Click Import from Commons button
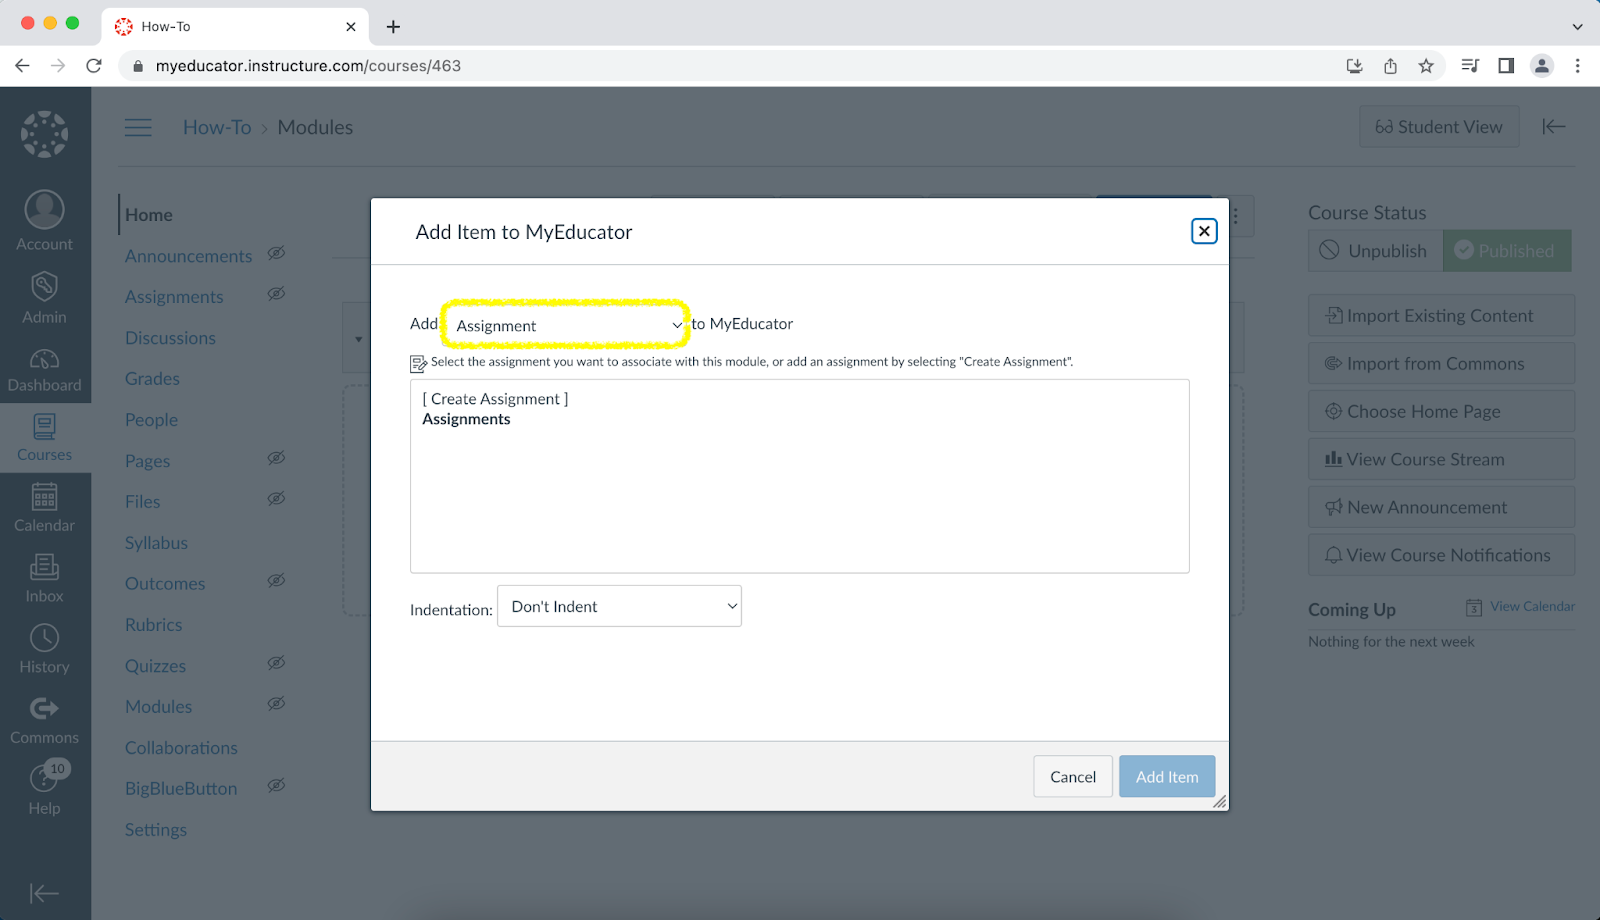 coord(1441,364)
